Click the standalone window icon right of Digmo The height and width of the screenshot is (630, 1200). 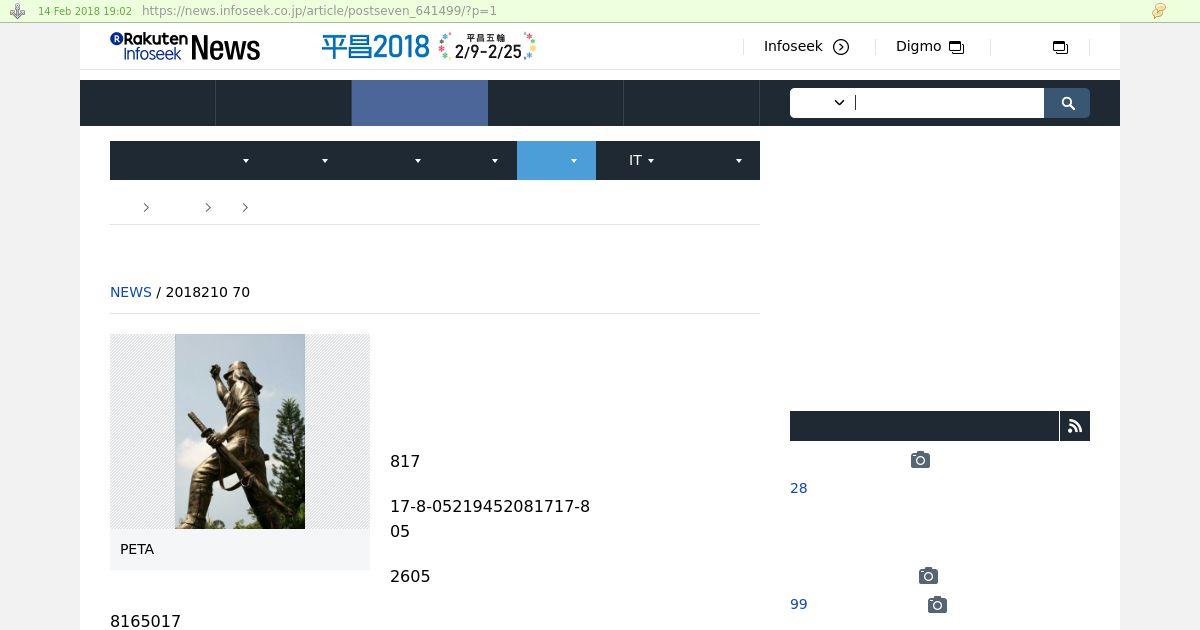(1060, 47)
